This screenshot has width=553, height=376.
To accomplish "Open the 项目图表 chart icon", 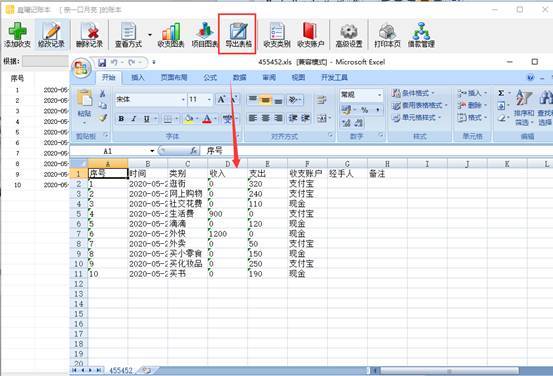I will 205,31.
